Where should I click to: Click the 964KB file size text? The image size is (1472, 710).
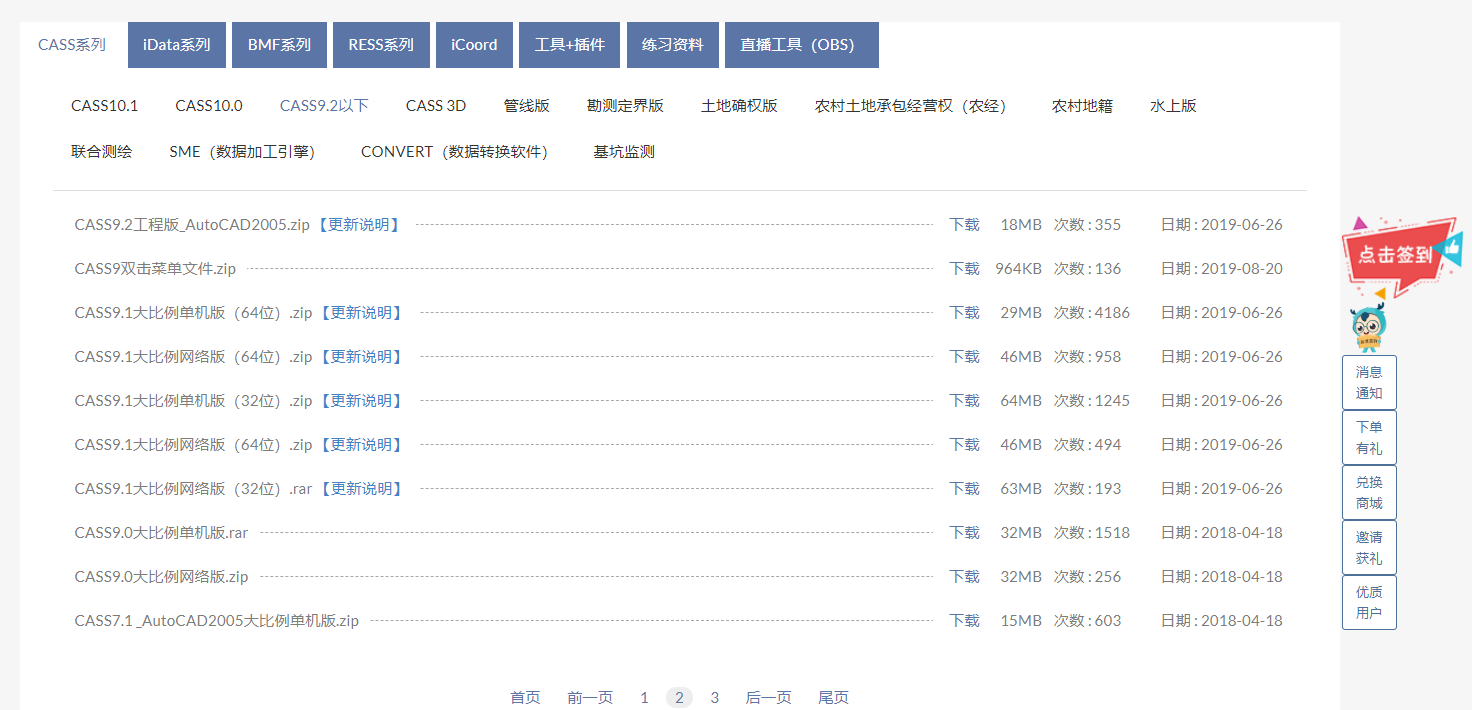click(x=1018, y=269)
